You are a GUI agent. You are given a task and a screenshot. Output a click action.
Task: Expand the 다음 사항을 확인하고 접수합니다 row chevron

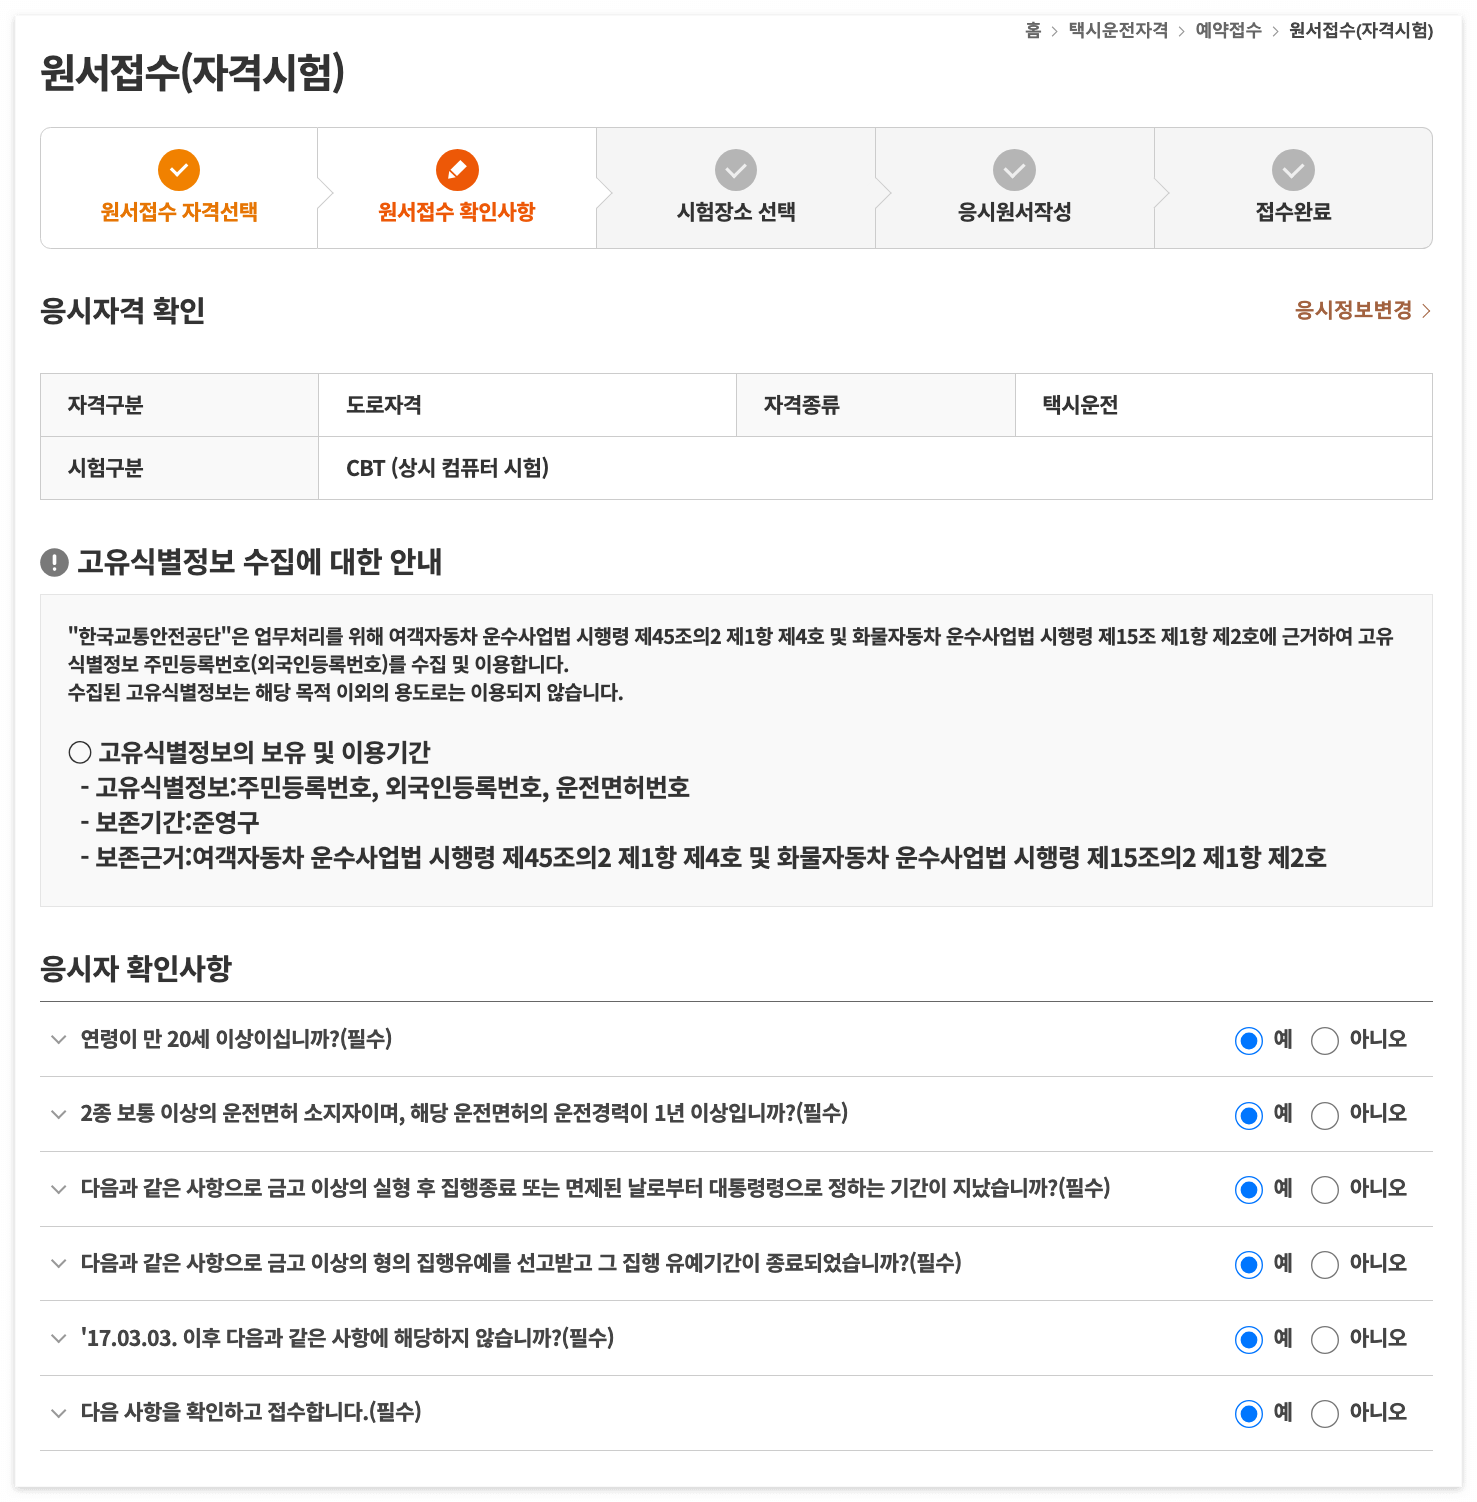point(58,1413)
